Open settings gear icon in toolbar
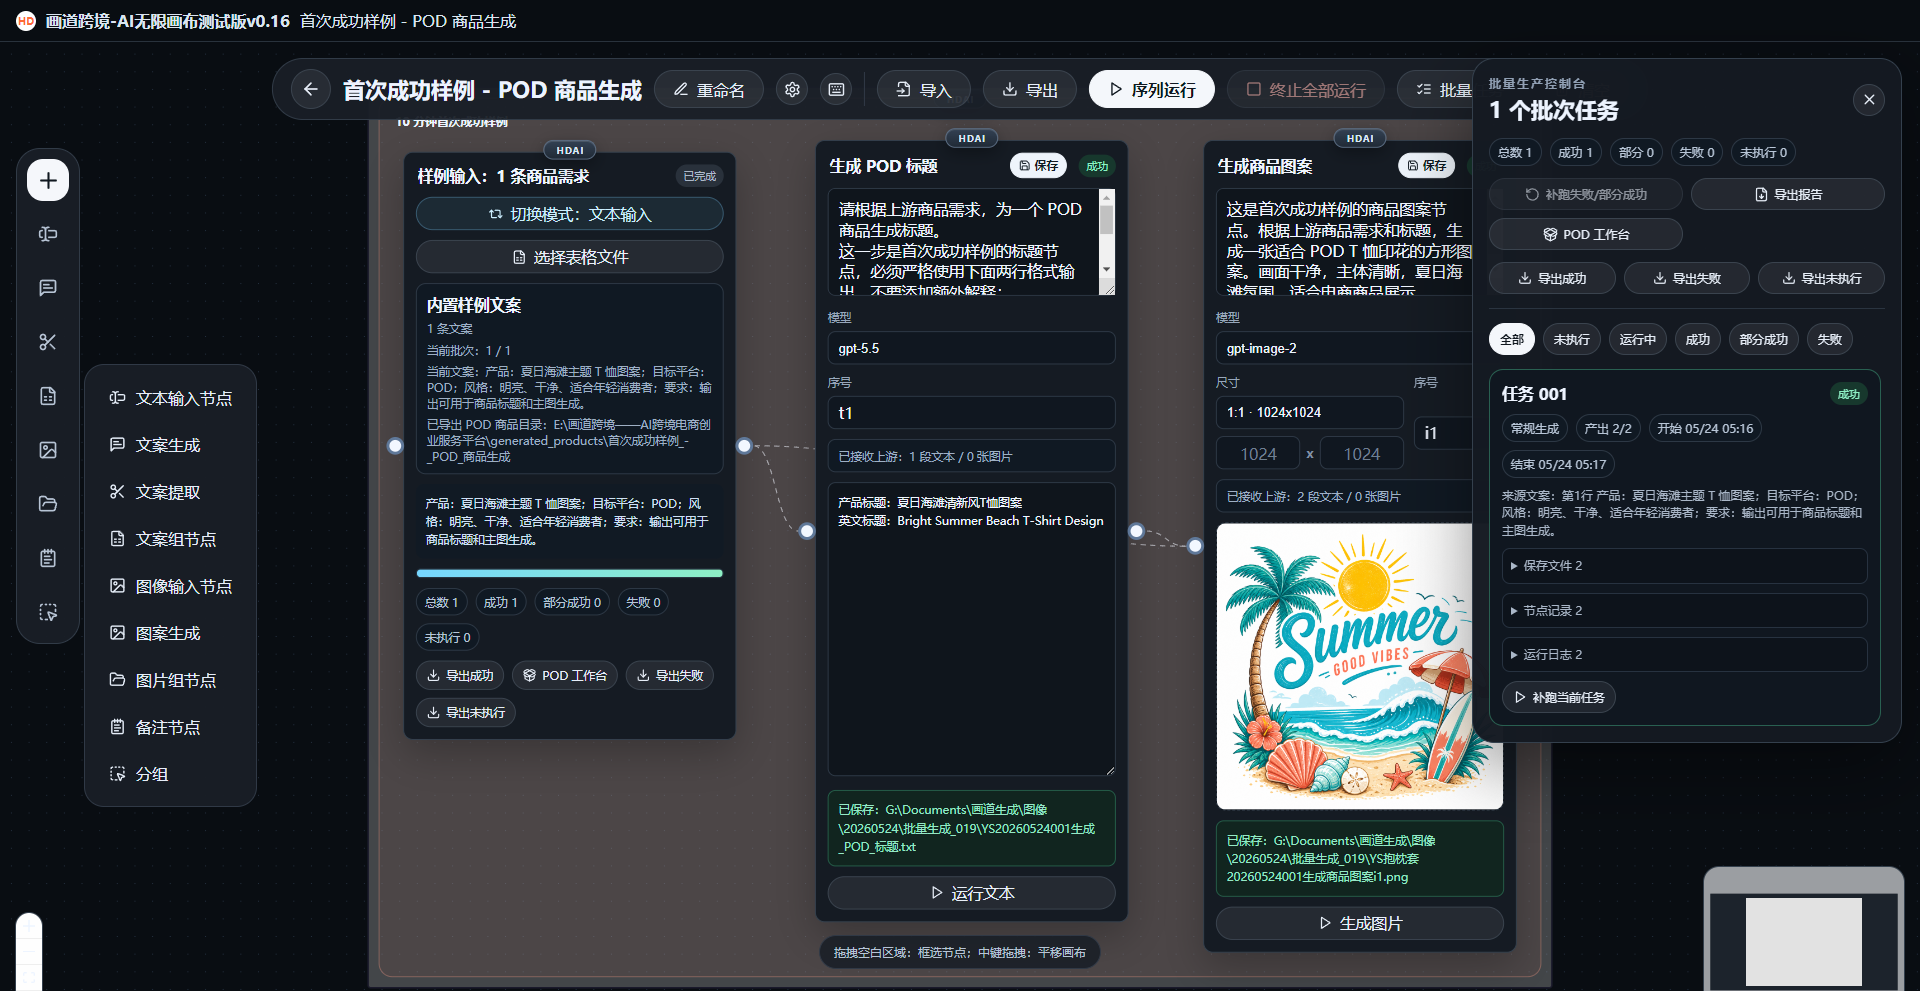 point(792,90)
